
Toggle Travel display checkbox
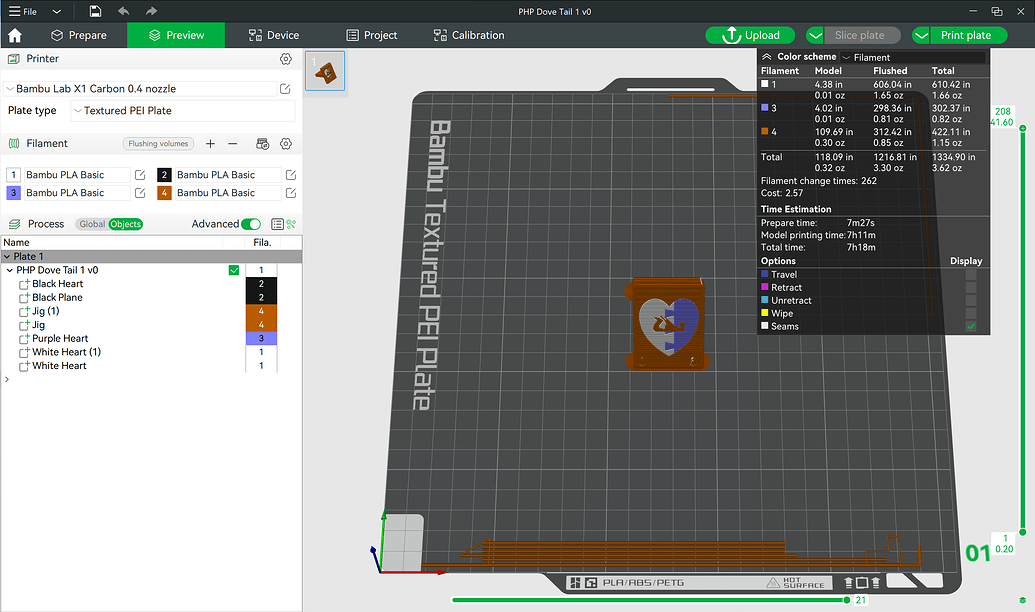971,275
